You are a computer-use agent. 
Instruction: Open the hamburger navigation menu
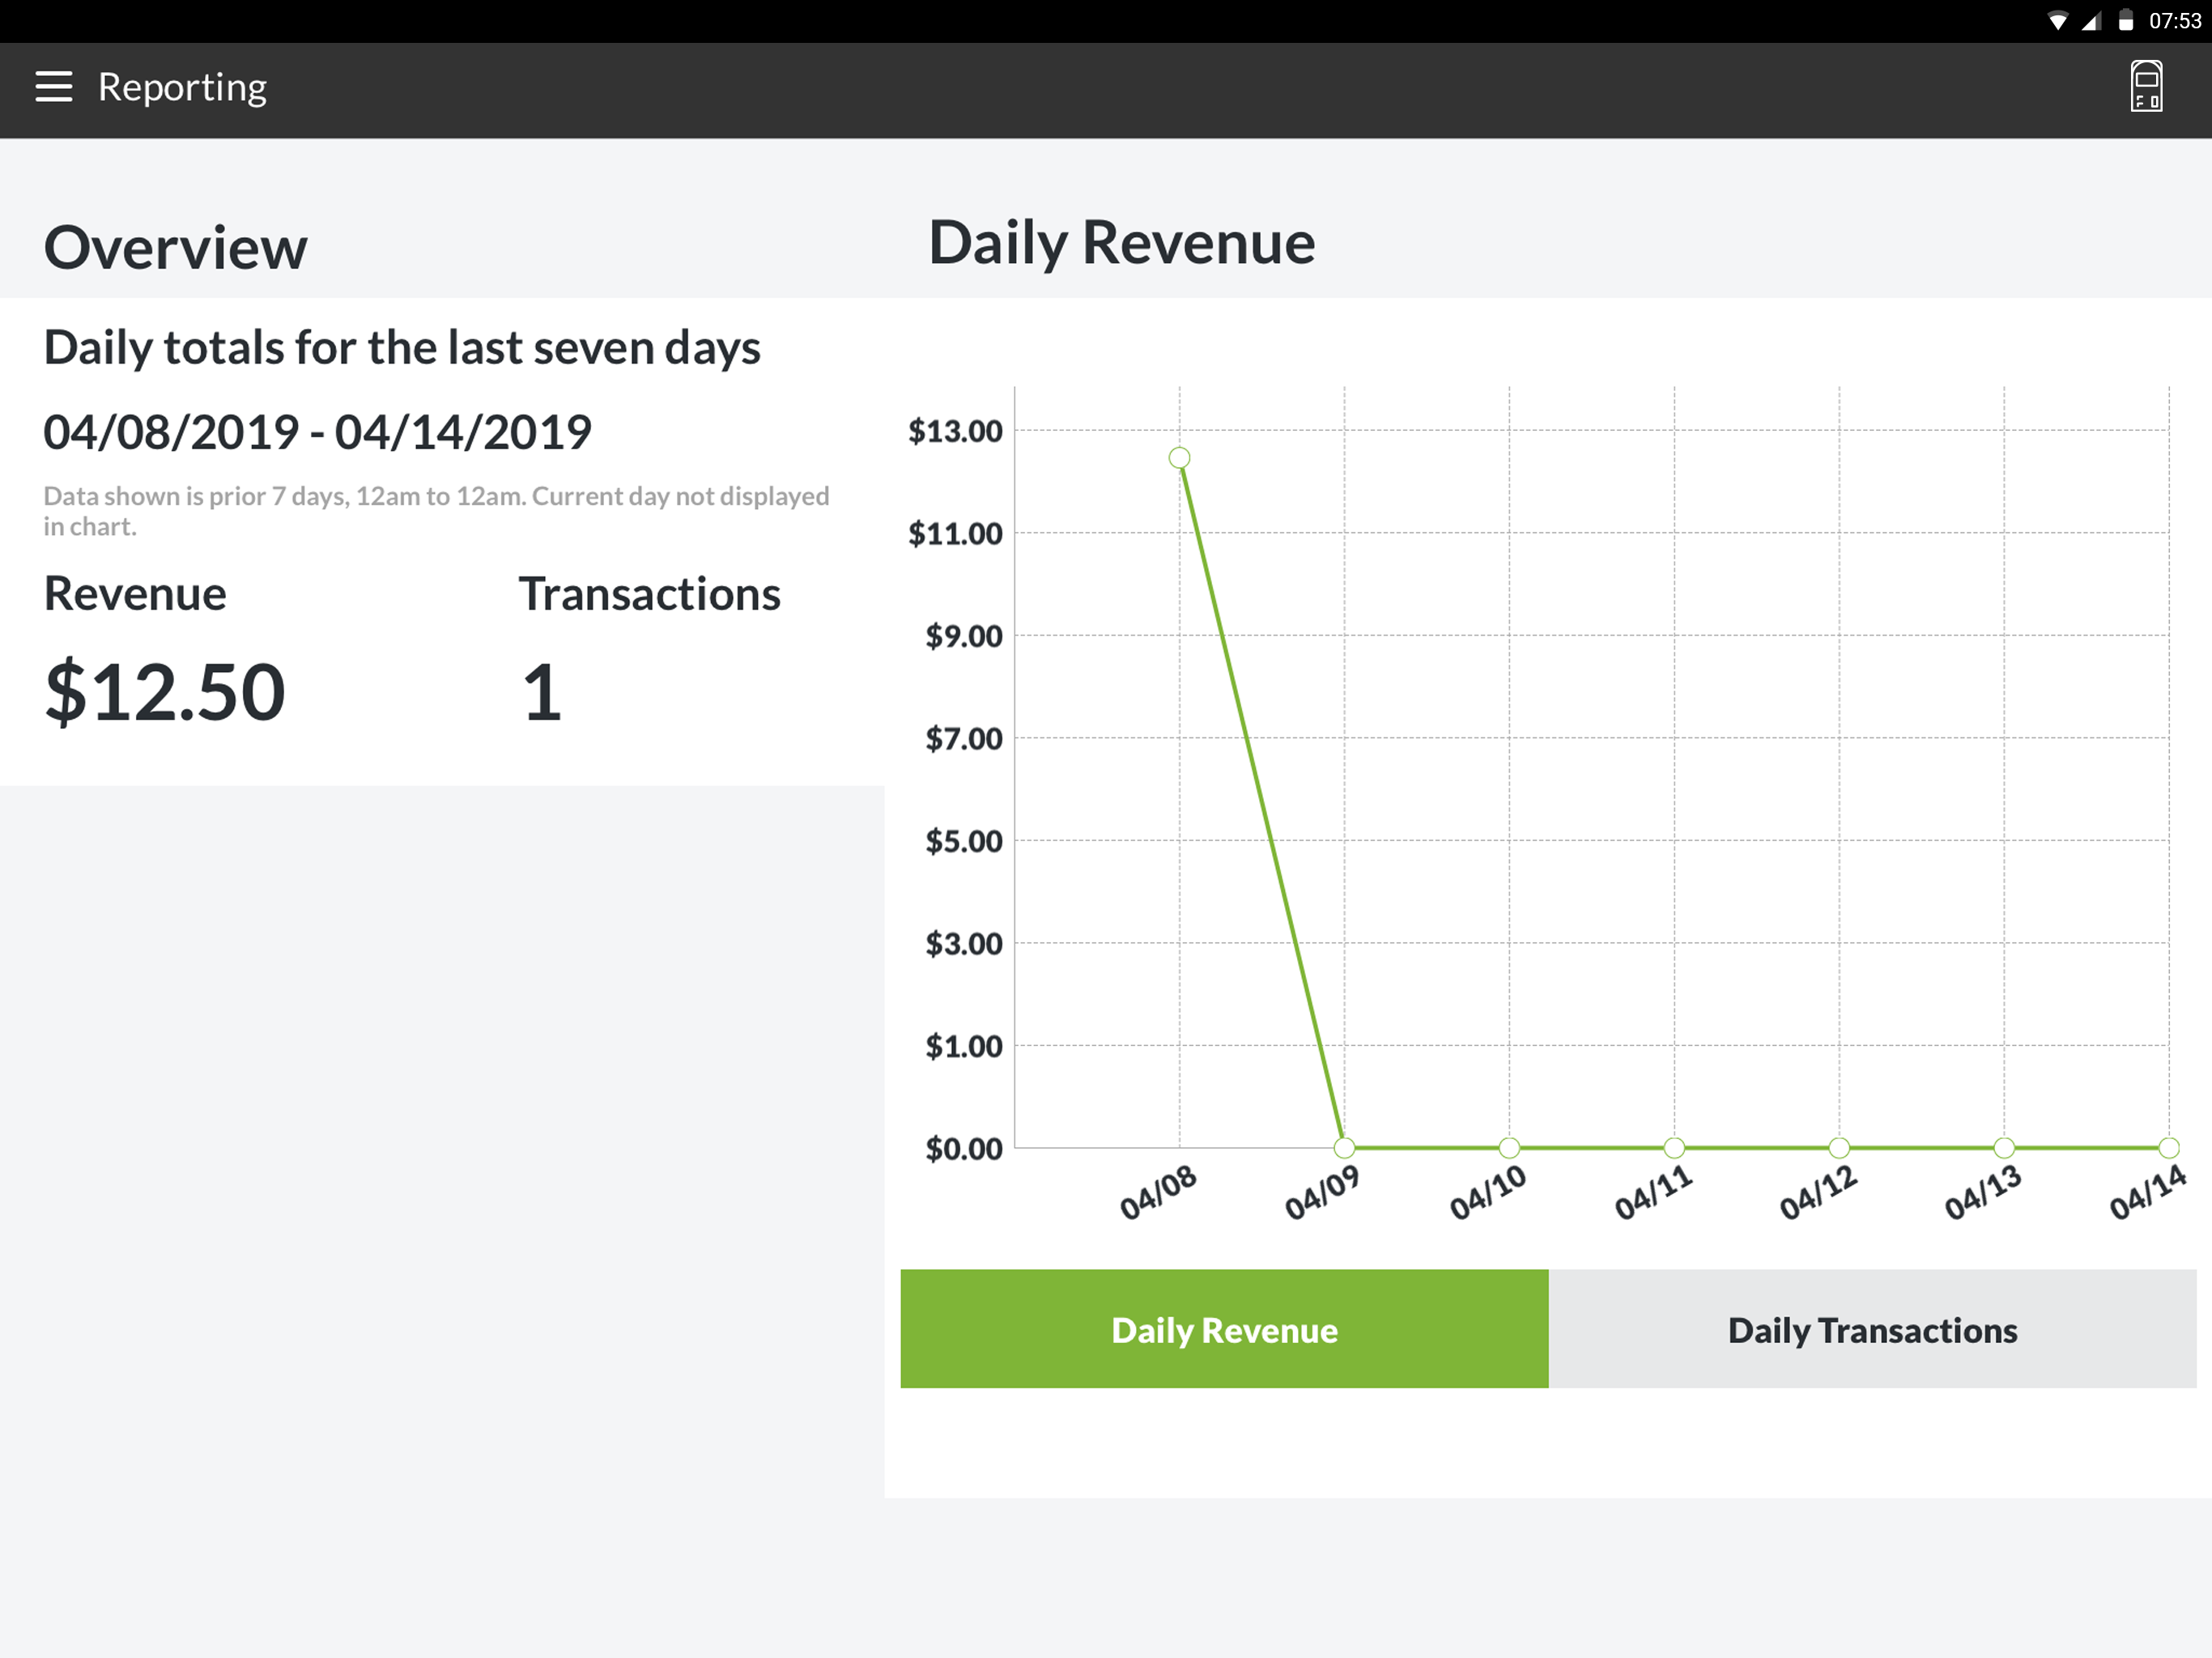coord(54,87)
